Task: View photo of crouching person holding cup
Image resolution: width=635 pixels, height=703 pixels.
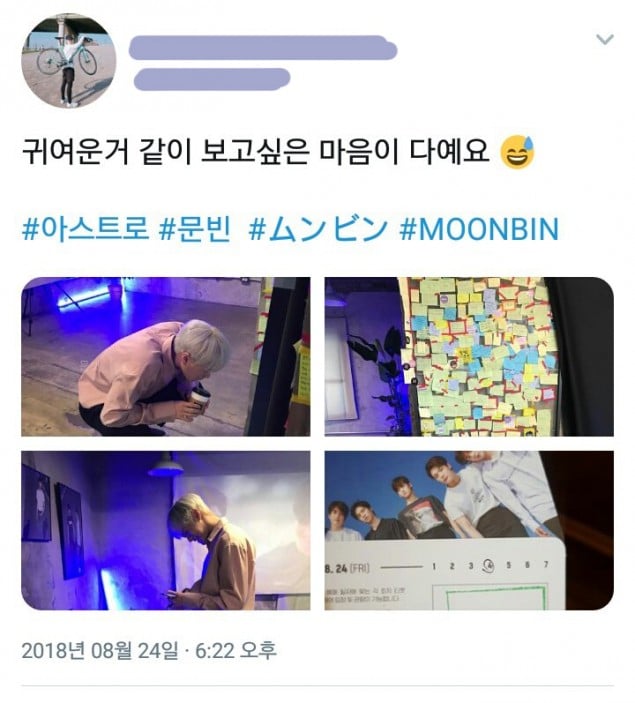Action: click(165, 356)
